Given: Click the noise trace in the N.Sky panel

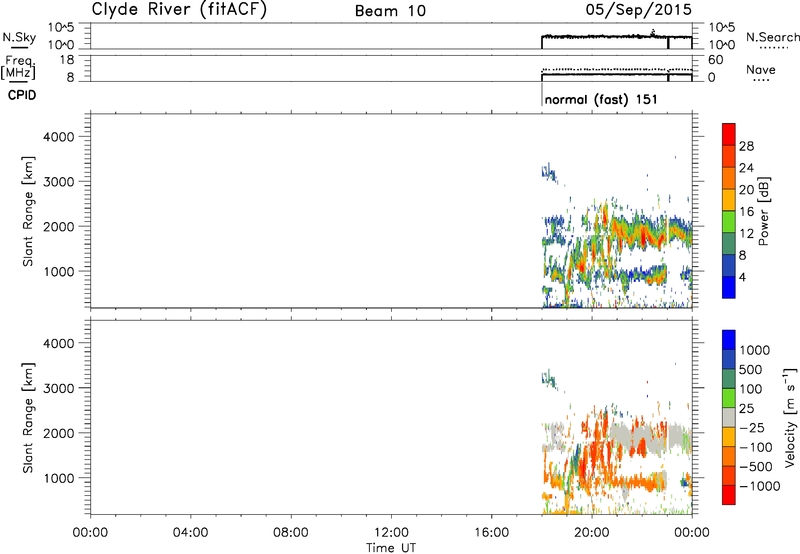Looking at the screenshot, I should 616,37.
